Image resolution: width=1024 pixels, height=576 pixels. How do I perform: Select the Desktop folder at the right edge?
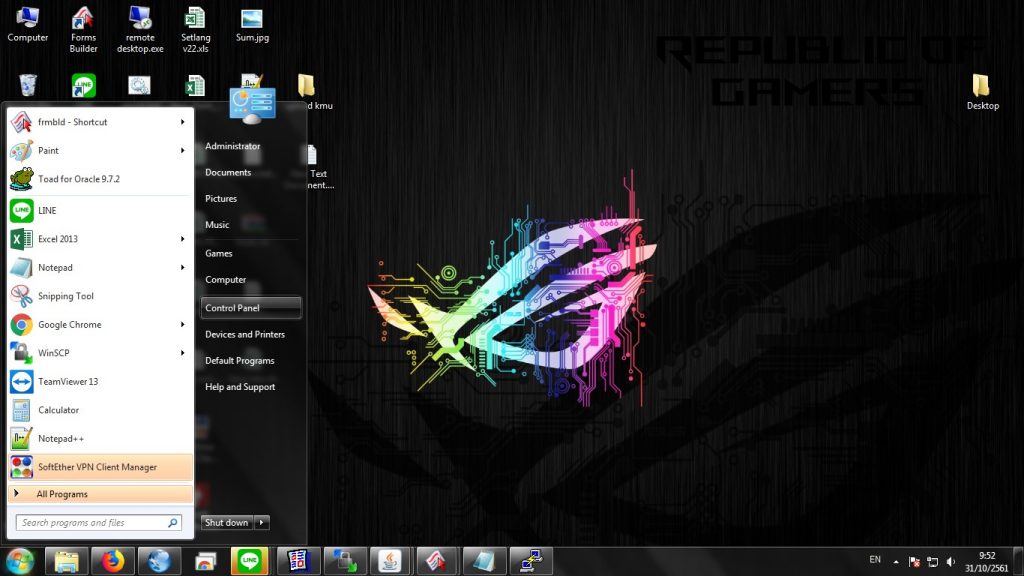point(982,92)
